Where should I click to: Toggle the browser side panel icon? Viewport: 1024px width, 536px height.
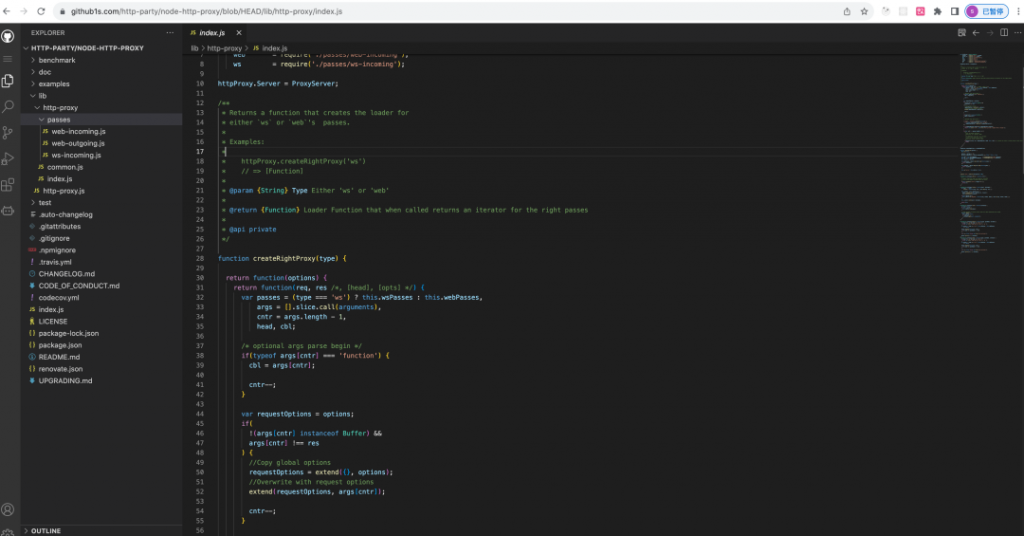tap(955, 11)
